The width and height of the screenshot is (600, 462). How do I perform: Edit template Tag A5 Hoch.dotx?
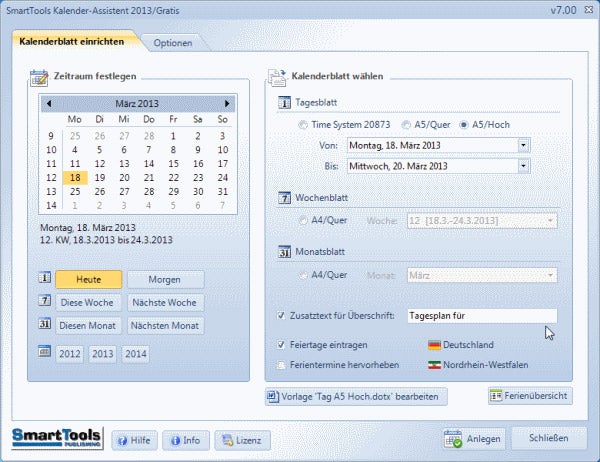click(x=356, y=397)
